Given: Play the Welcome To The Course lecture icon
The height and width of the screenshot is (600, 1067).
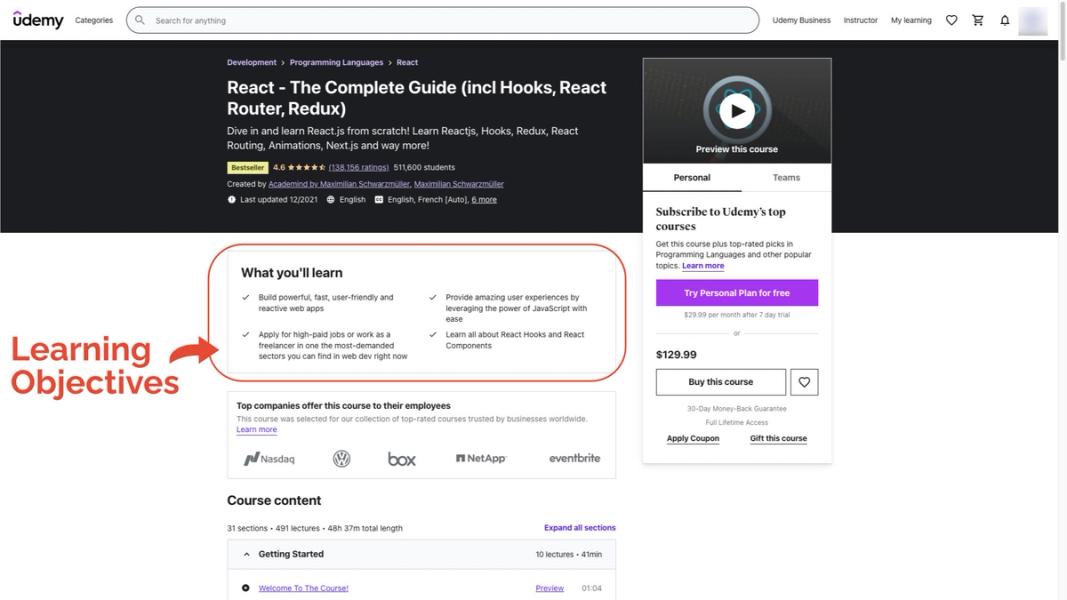Looking at the screenshot, I should click(244, 587).
